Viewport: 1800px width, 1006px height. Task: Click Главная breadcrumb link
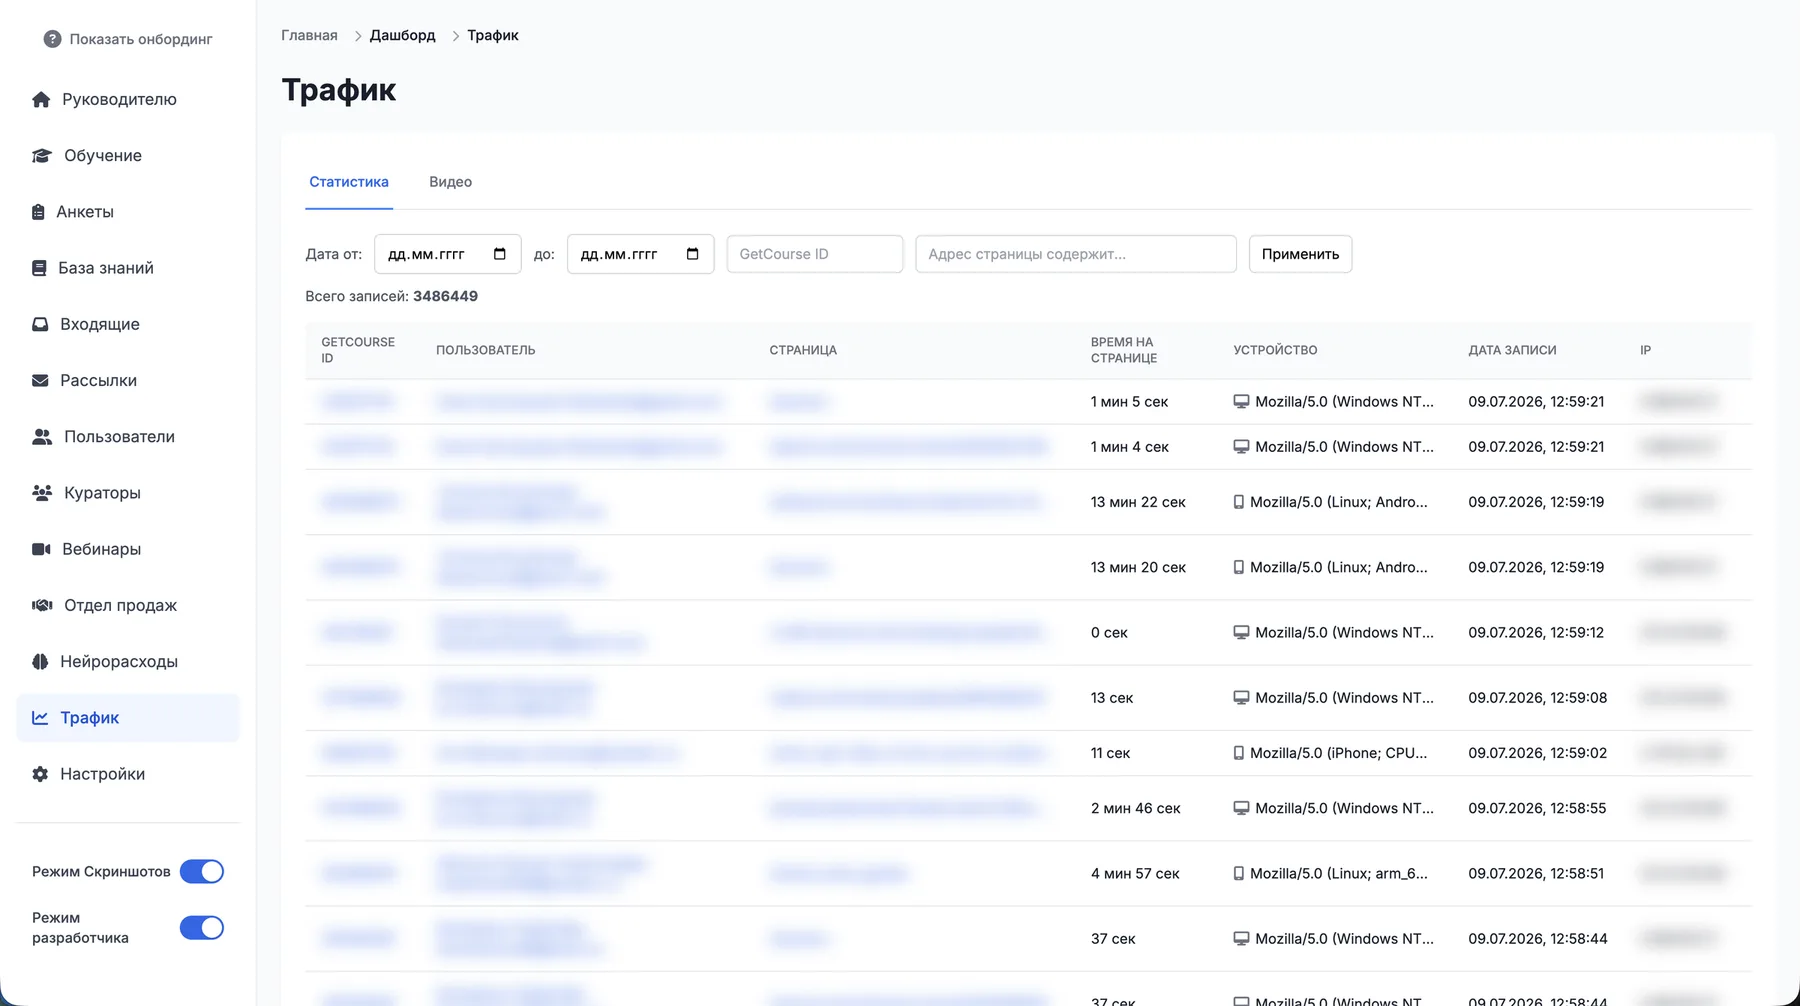pos(309,35)
